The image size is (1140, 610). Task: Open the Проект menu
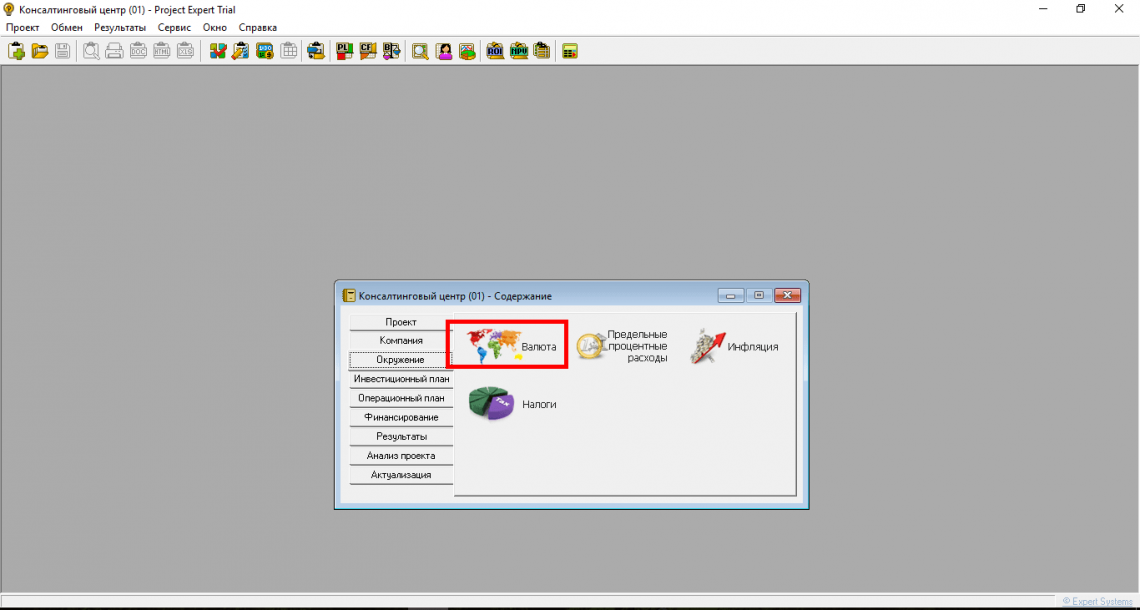coord(22,27)
